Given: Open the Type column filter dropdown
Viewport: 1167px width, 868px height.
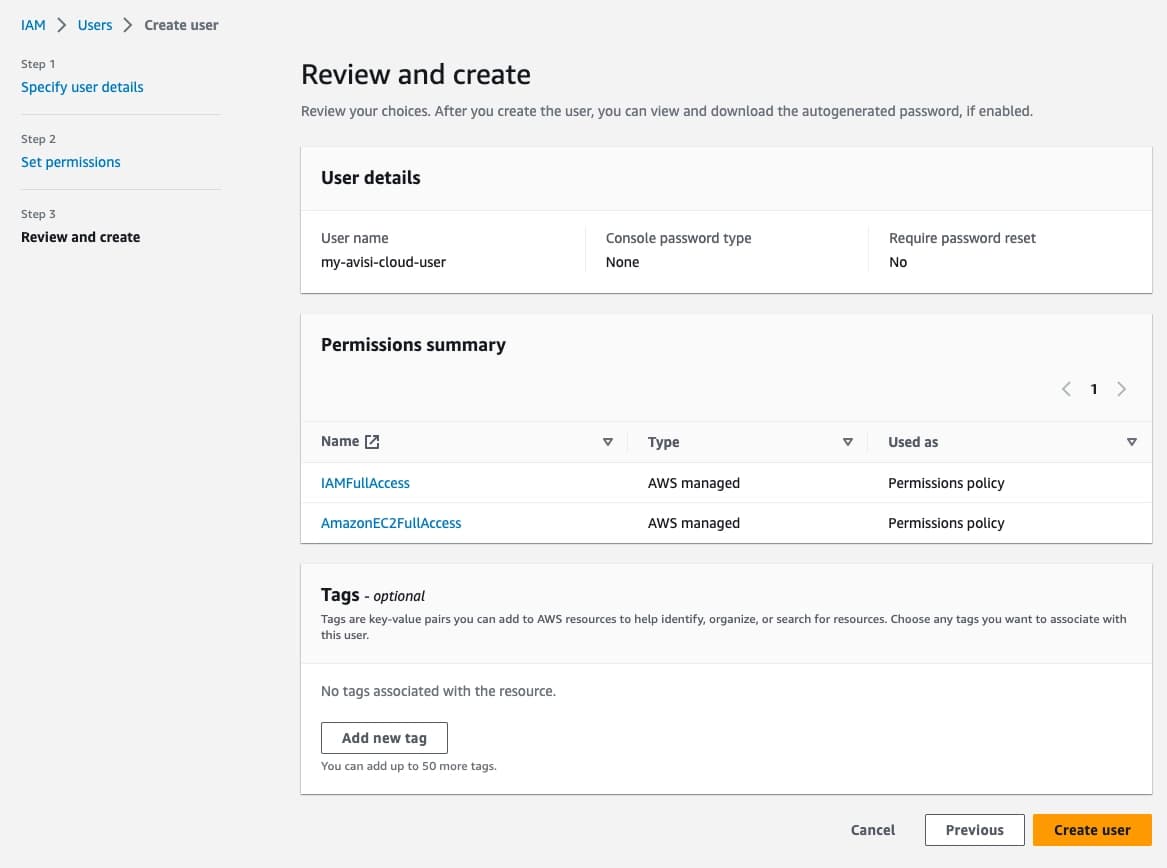Looking at the screenshot, I should coord(848,441).
